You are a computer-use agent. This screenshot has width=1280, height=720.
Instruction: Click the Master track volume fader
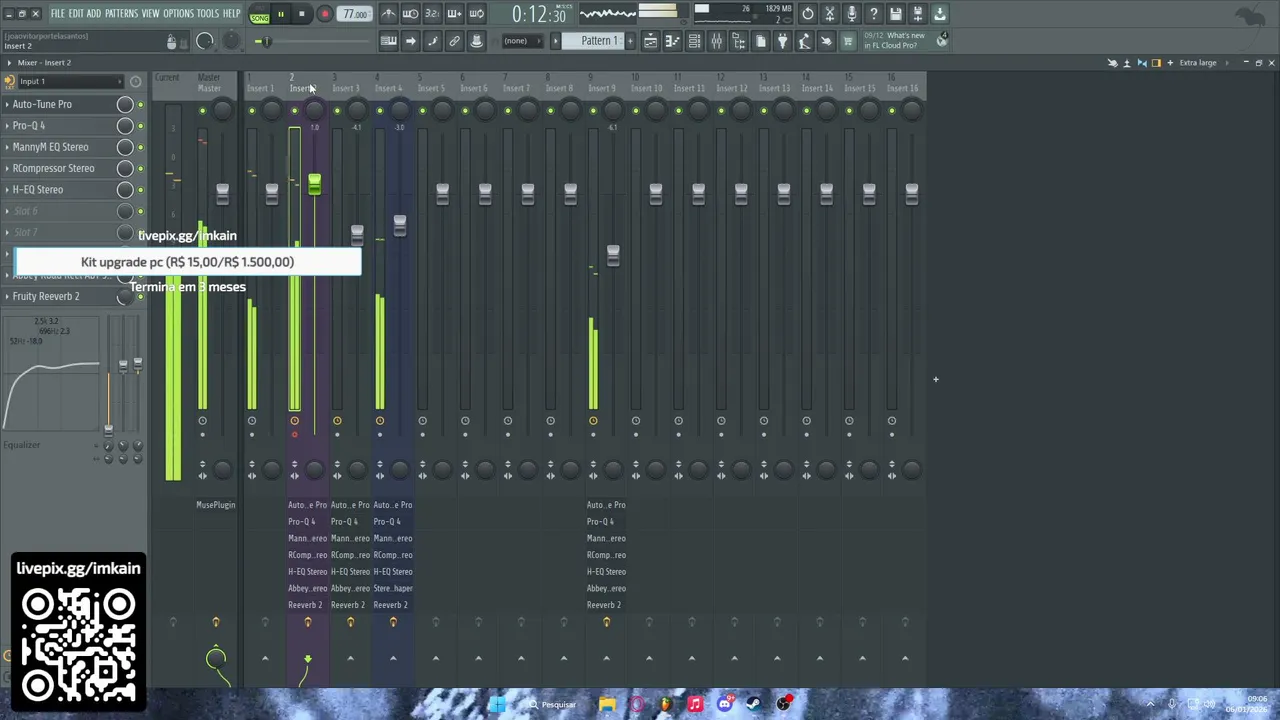(x=222, y=193)
